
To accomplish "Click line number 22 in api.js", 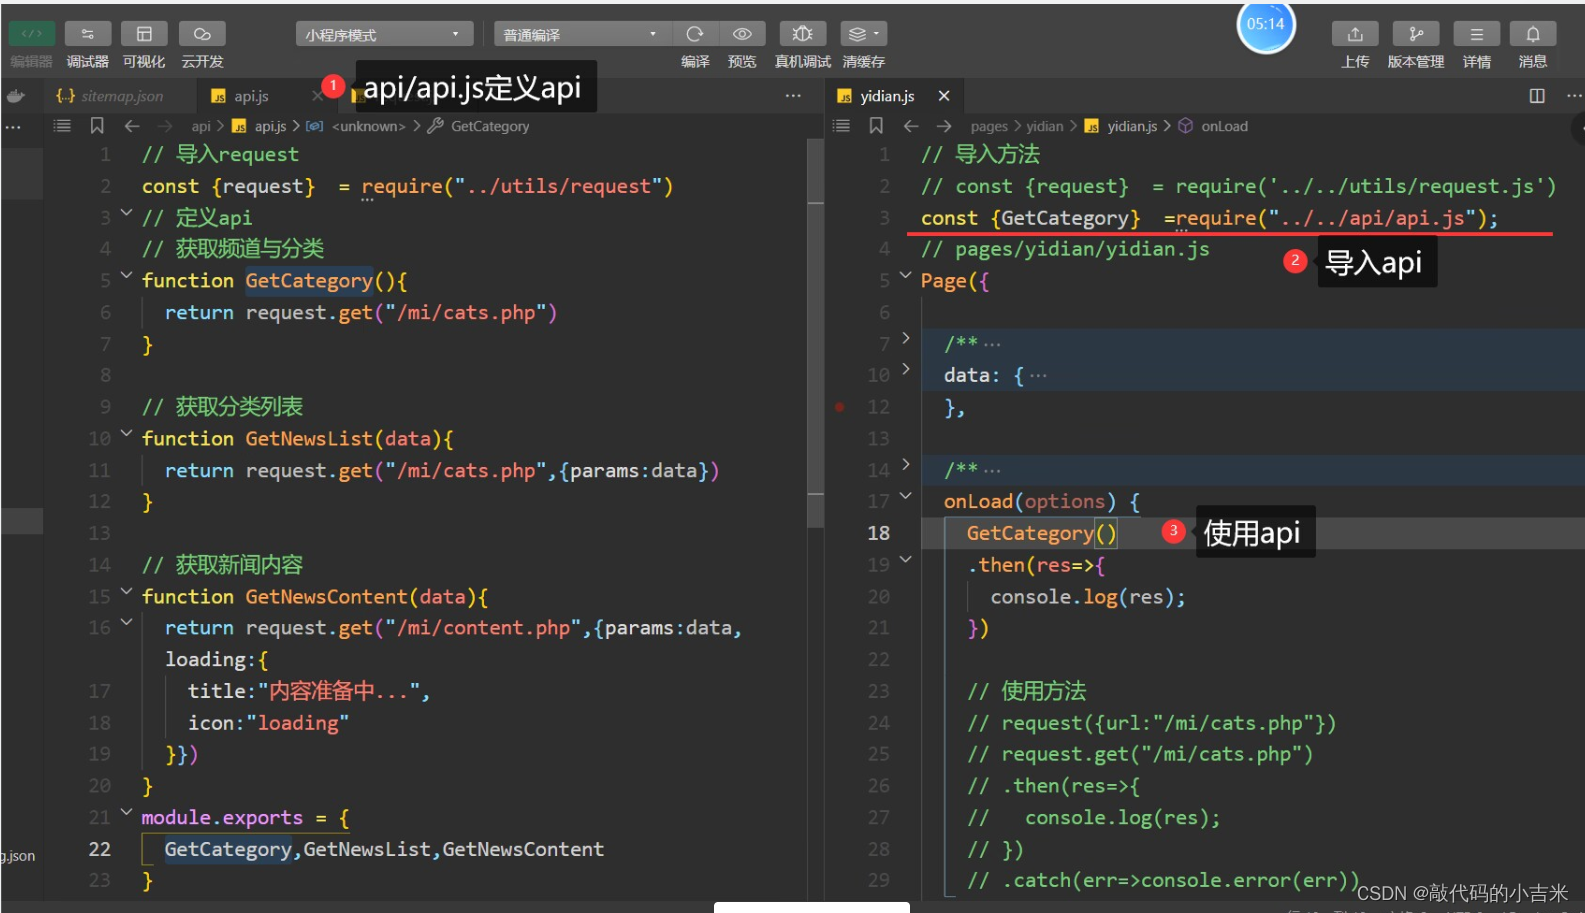I will tap(100, 849).
